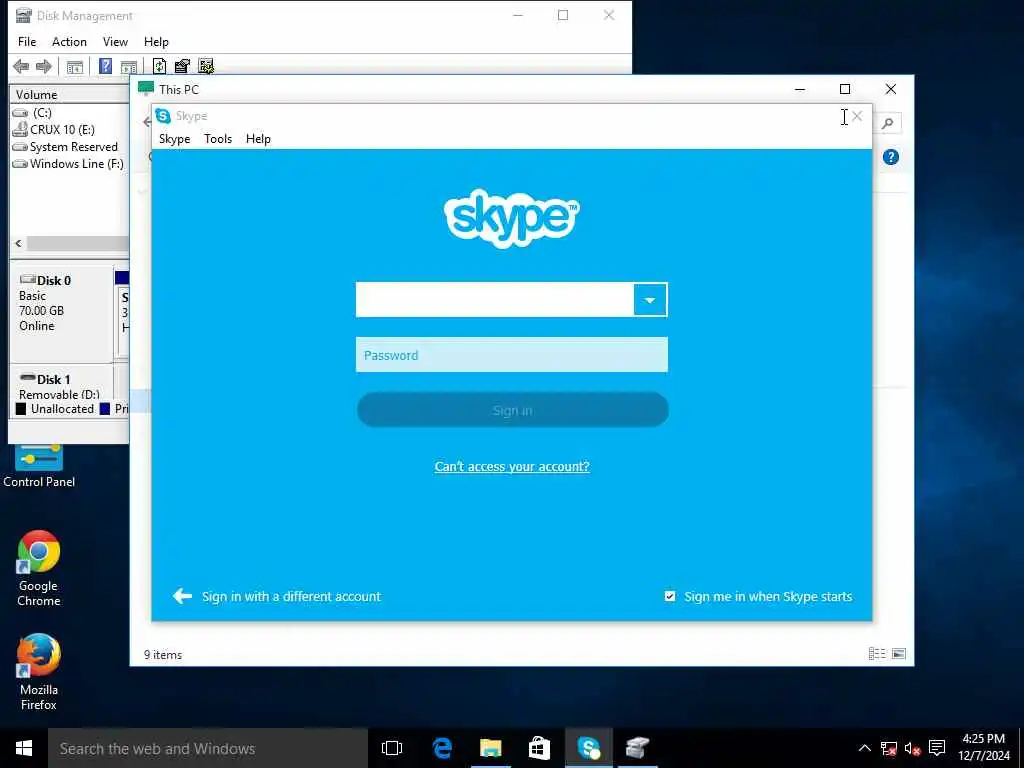Viewport: 1024px width, 768px height.
Task: Click the Forward arrow in Disk Management toolbar
Action: click(44, 66)
